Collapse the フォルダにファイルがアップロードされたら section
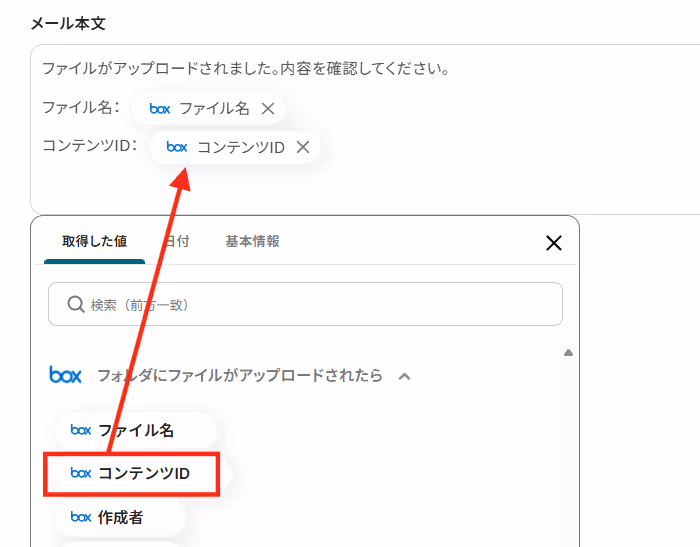Viewport: 700px width, 547px height. tap(404, 376)
